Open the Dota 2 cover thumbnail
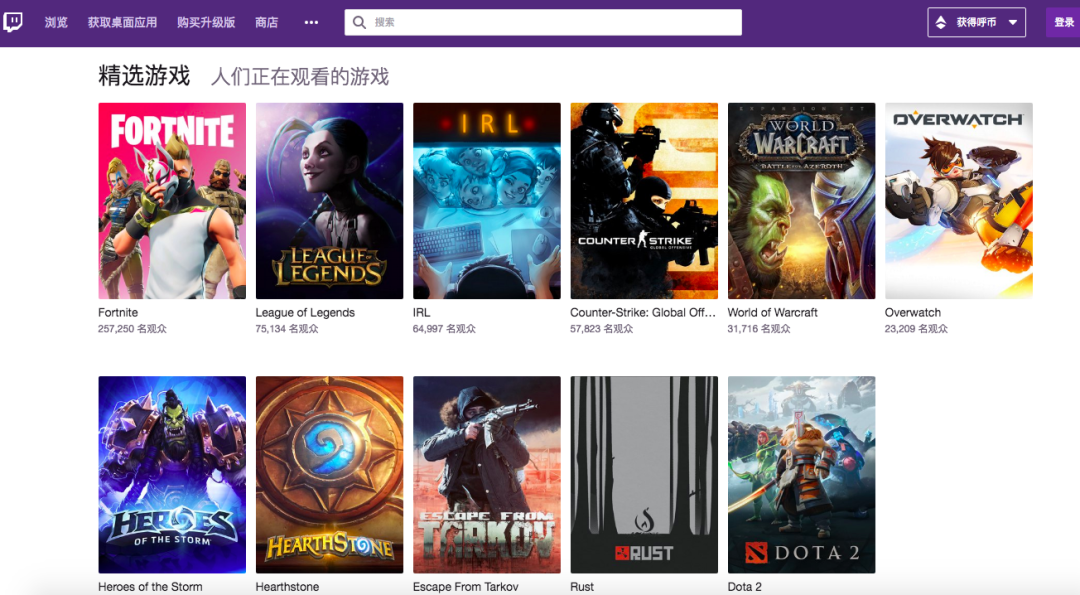The image size is (1080, 595). tap(802, 474)
